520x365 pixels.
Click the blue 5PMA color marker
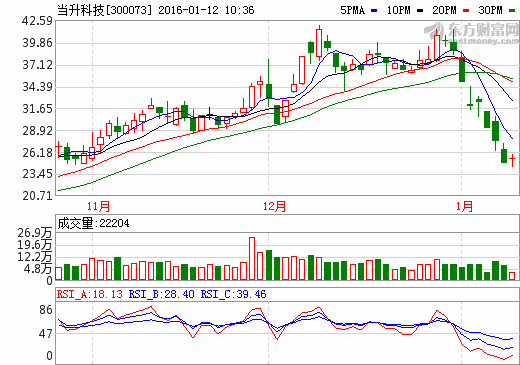pos(374,11)
